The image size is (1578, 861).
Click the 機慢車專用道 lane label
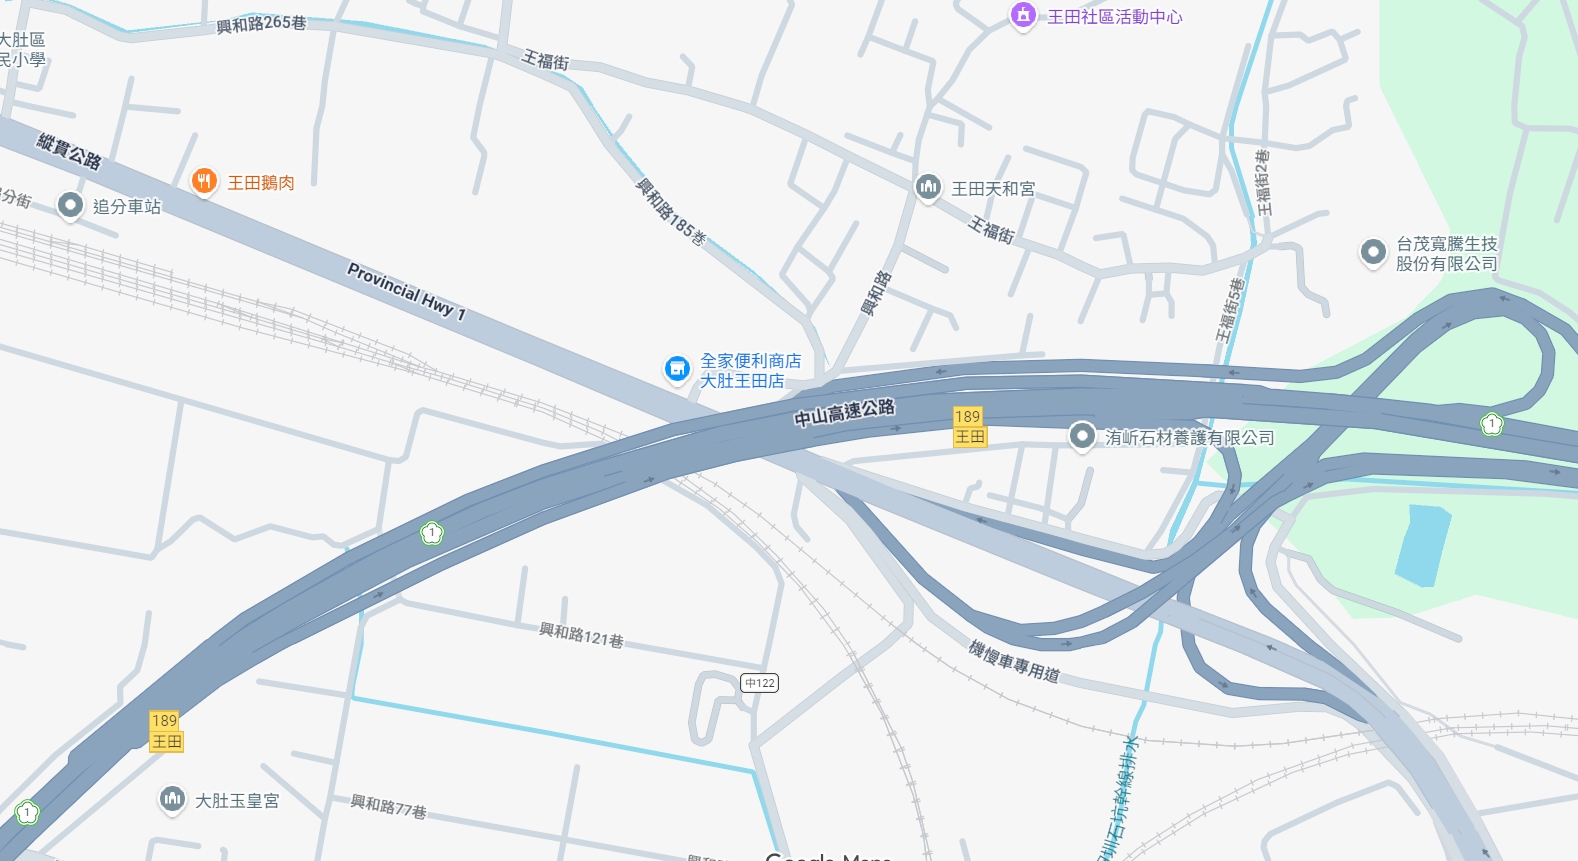coord(1014,661)
